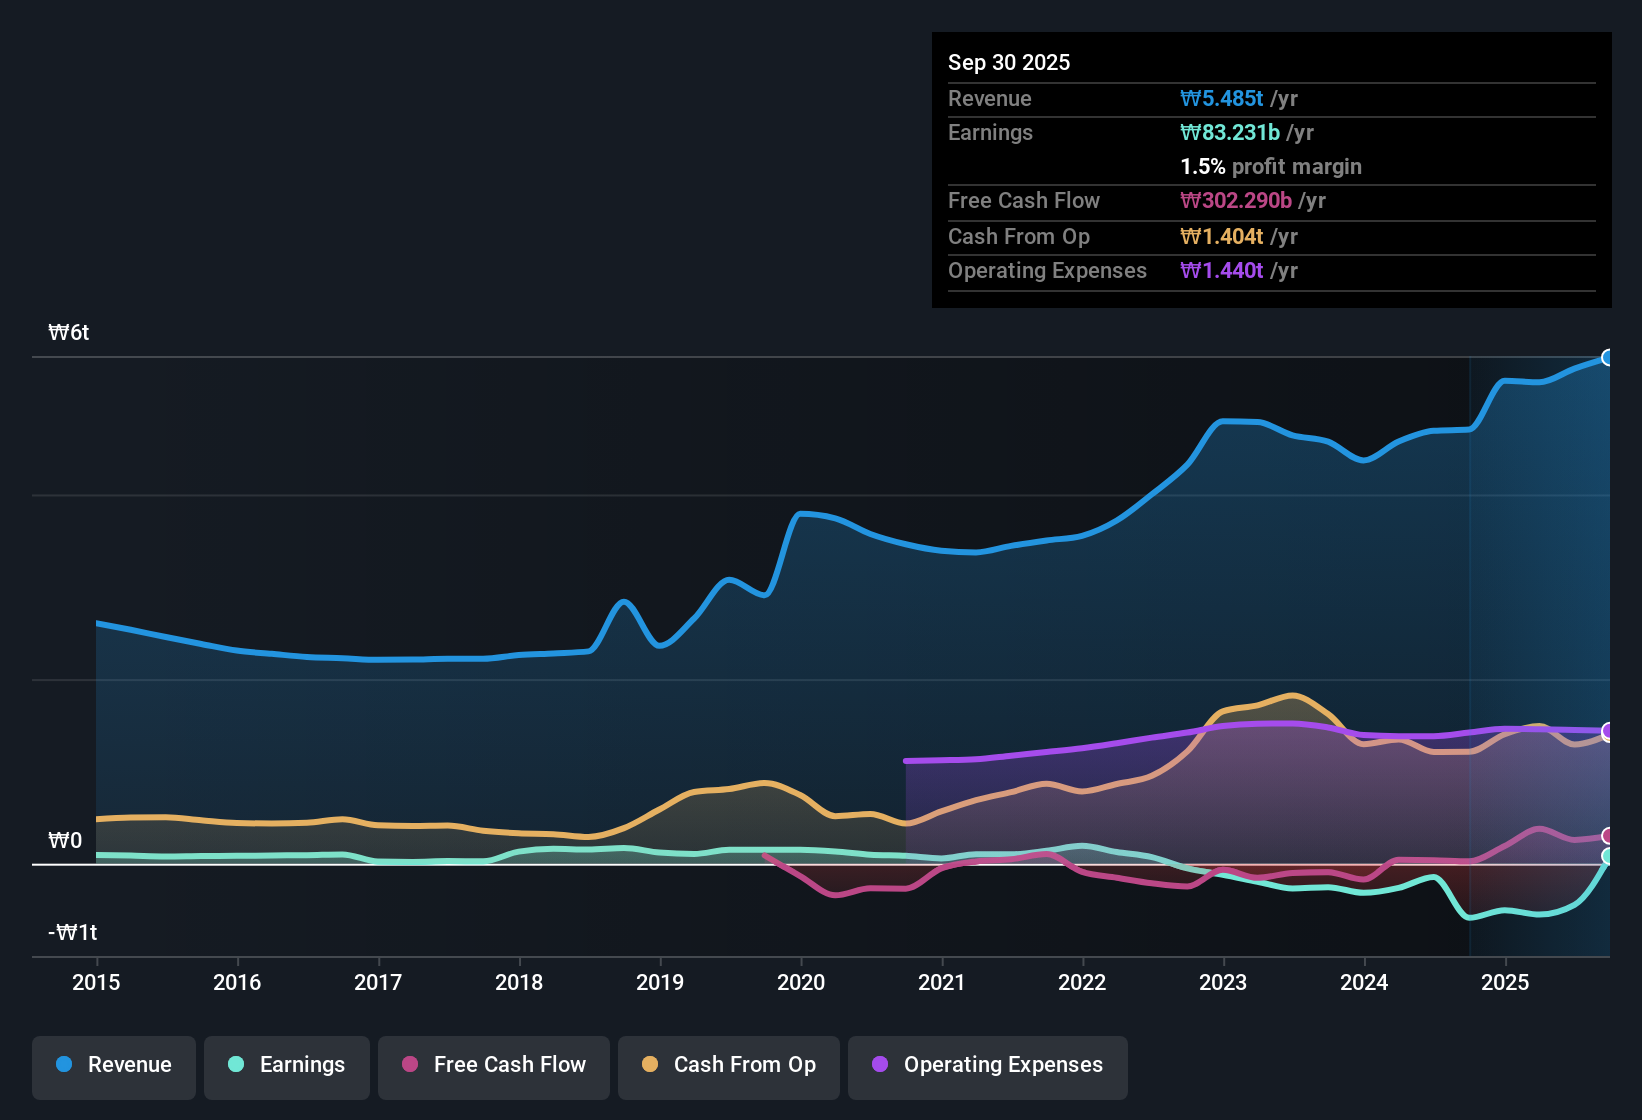The image size is (1642, 1120).
Task: Click the 2020 label on the time axis
Action: click(801, 983)
